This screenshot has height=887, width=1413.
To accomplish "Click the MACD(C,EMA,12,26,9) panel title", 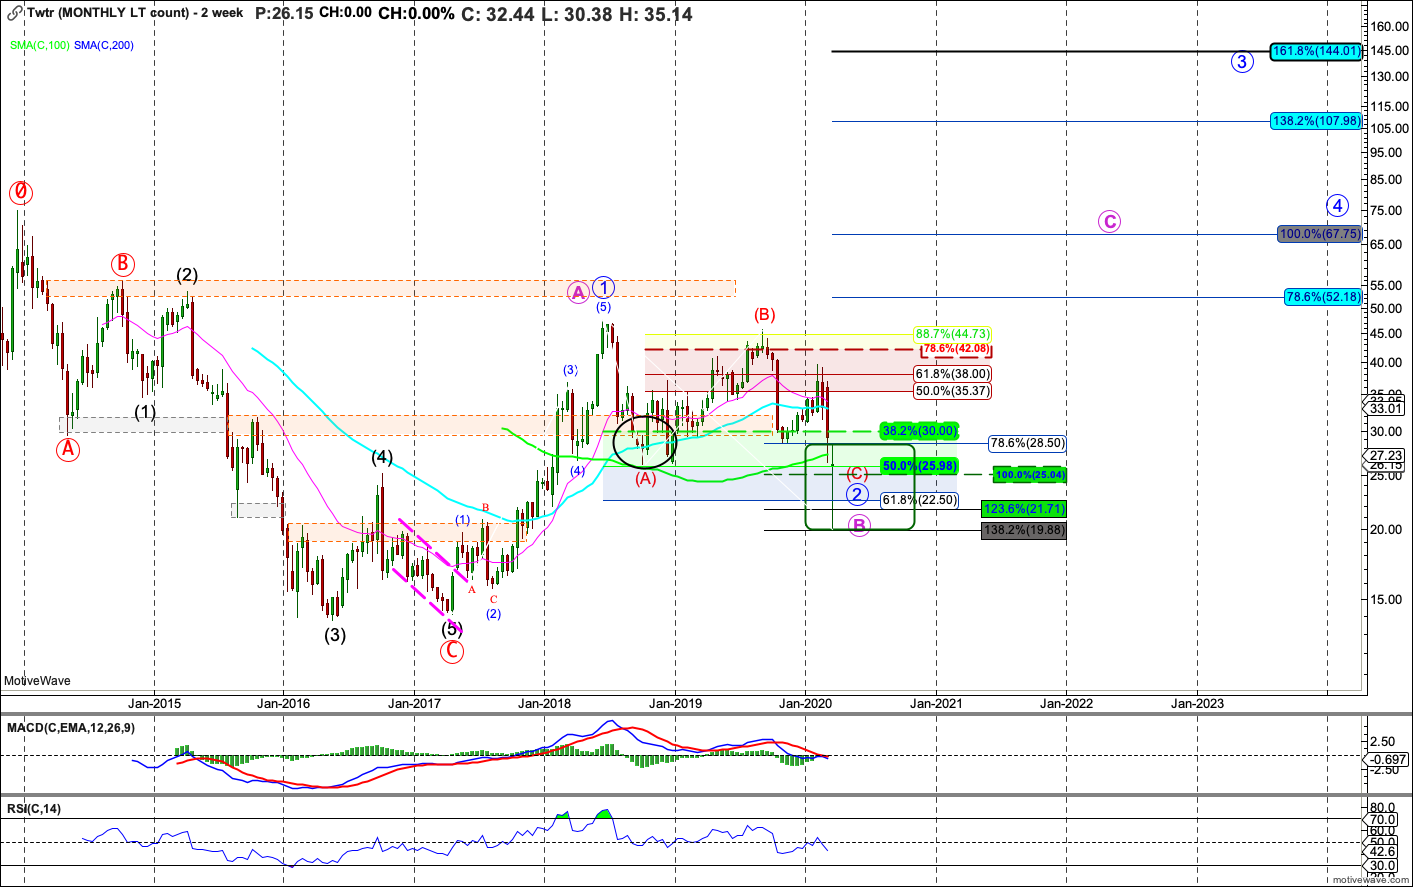I will (70, 728).
